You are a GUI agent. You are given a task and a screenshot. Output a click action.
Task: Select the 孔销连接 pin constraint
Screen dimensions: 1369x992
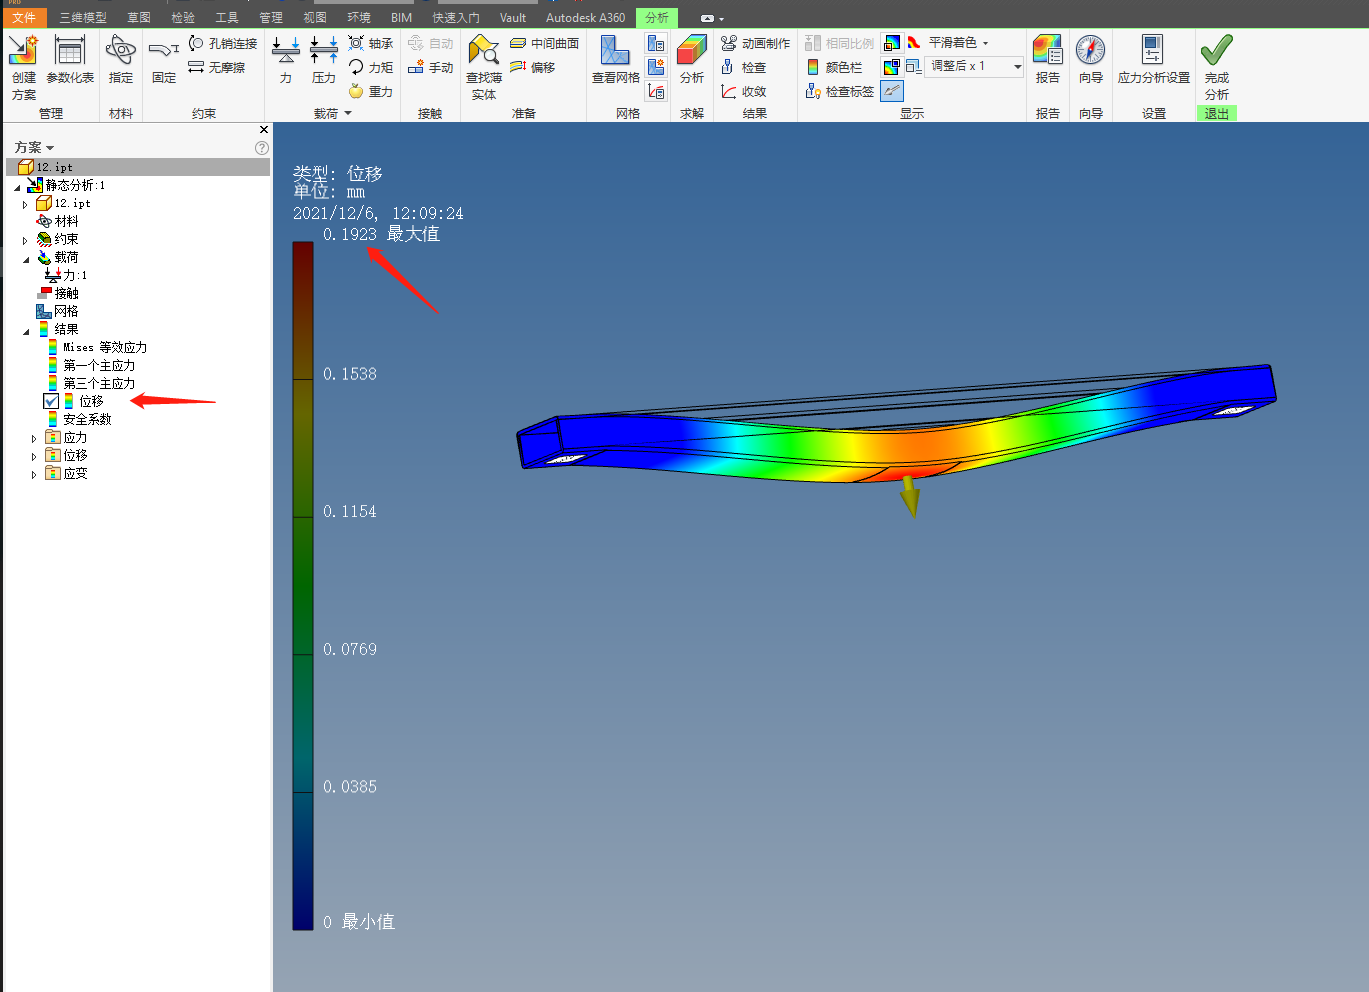223,43
